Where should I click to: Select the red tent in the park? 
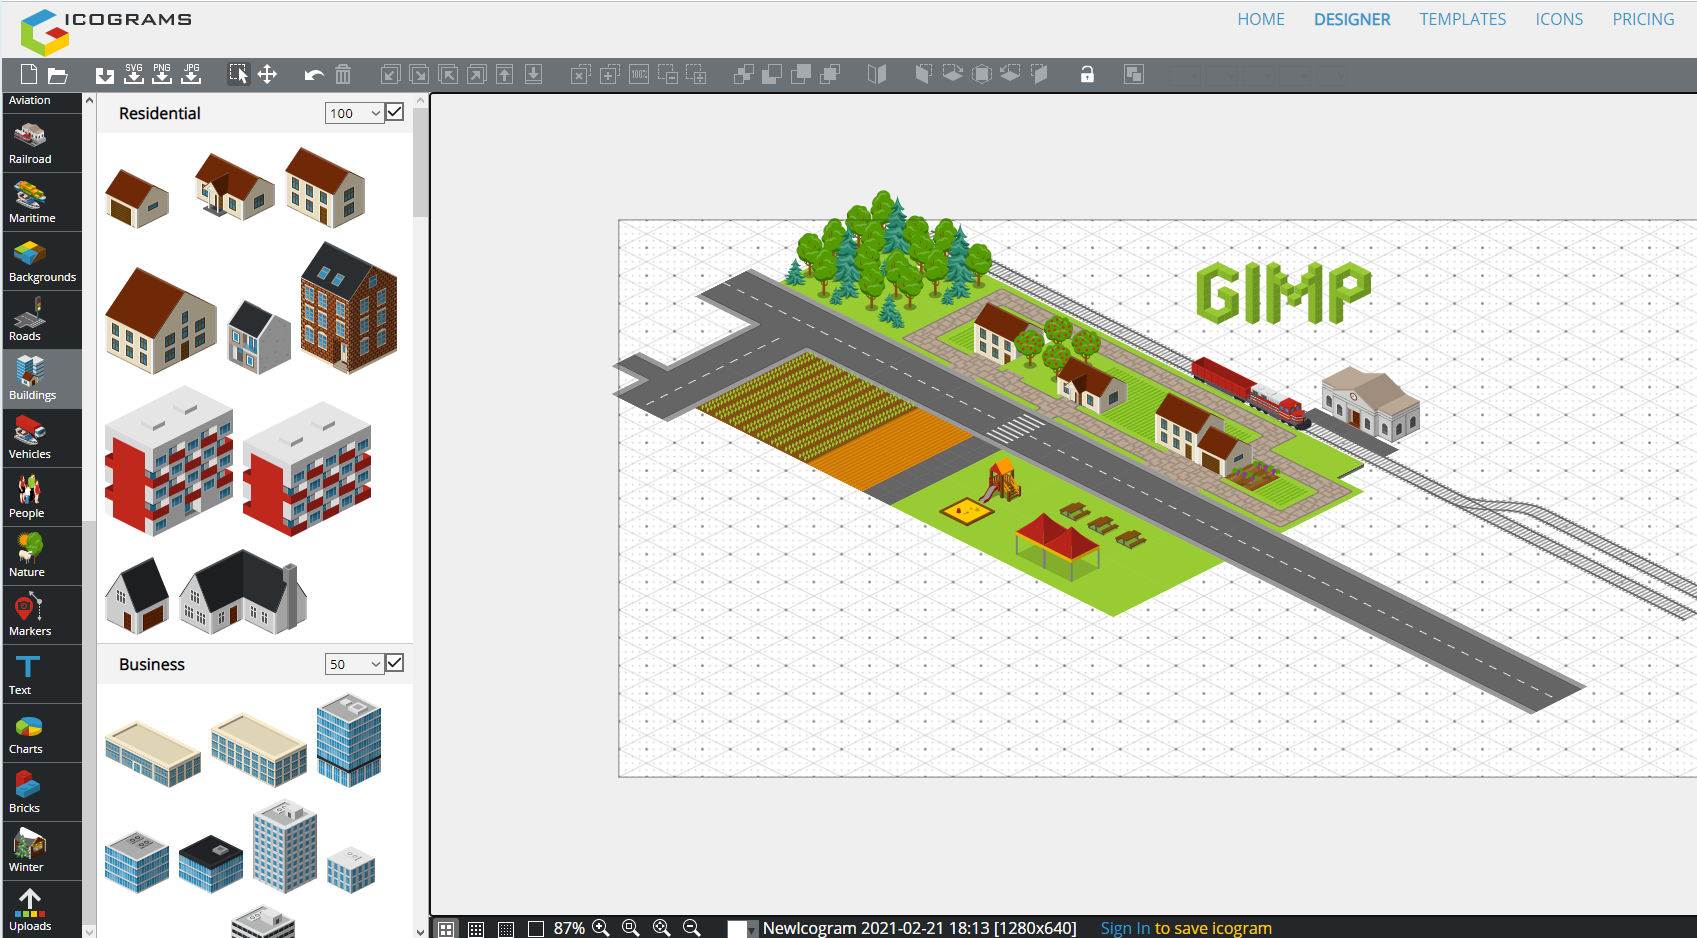(1058, 546)
